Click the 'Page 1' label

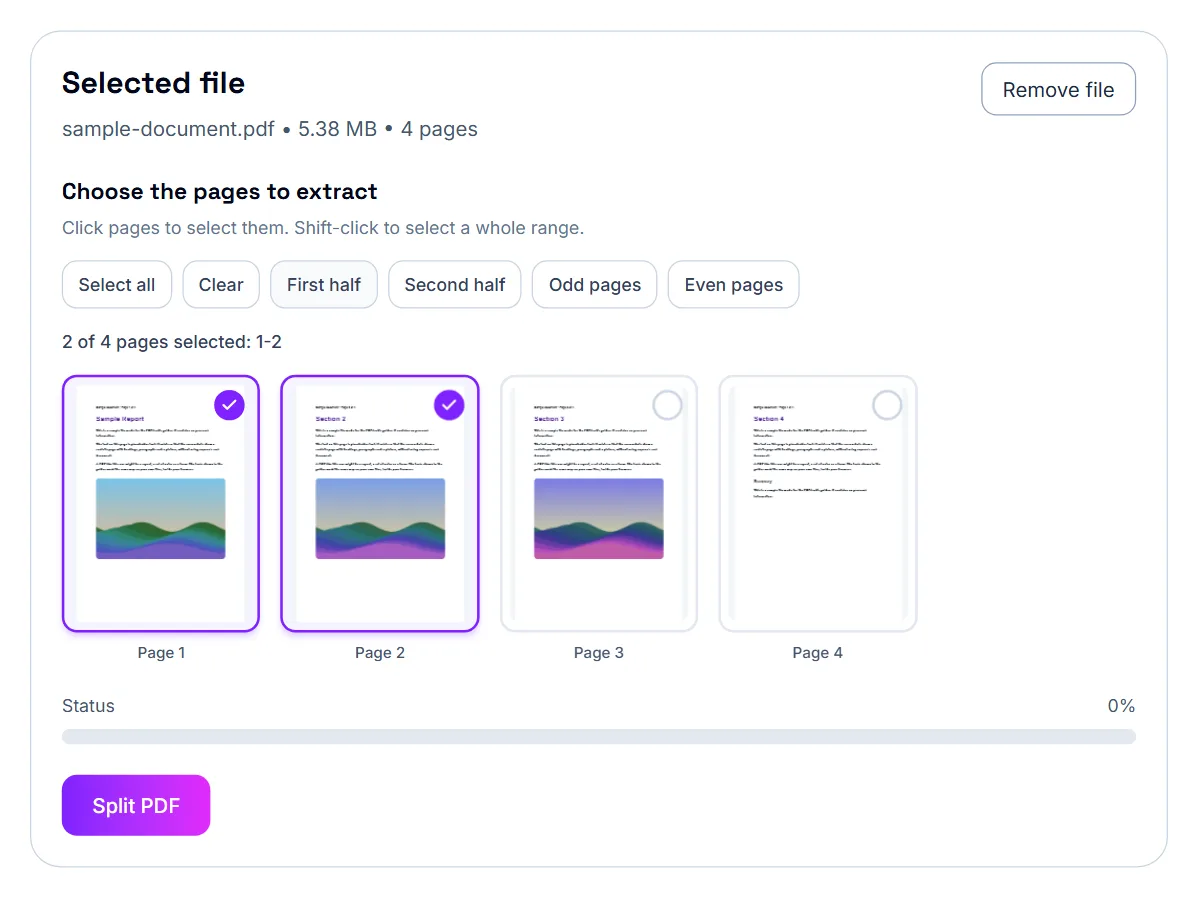[161, 652]
